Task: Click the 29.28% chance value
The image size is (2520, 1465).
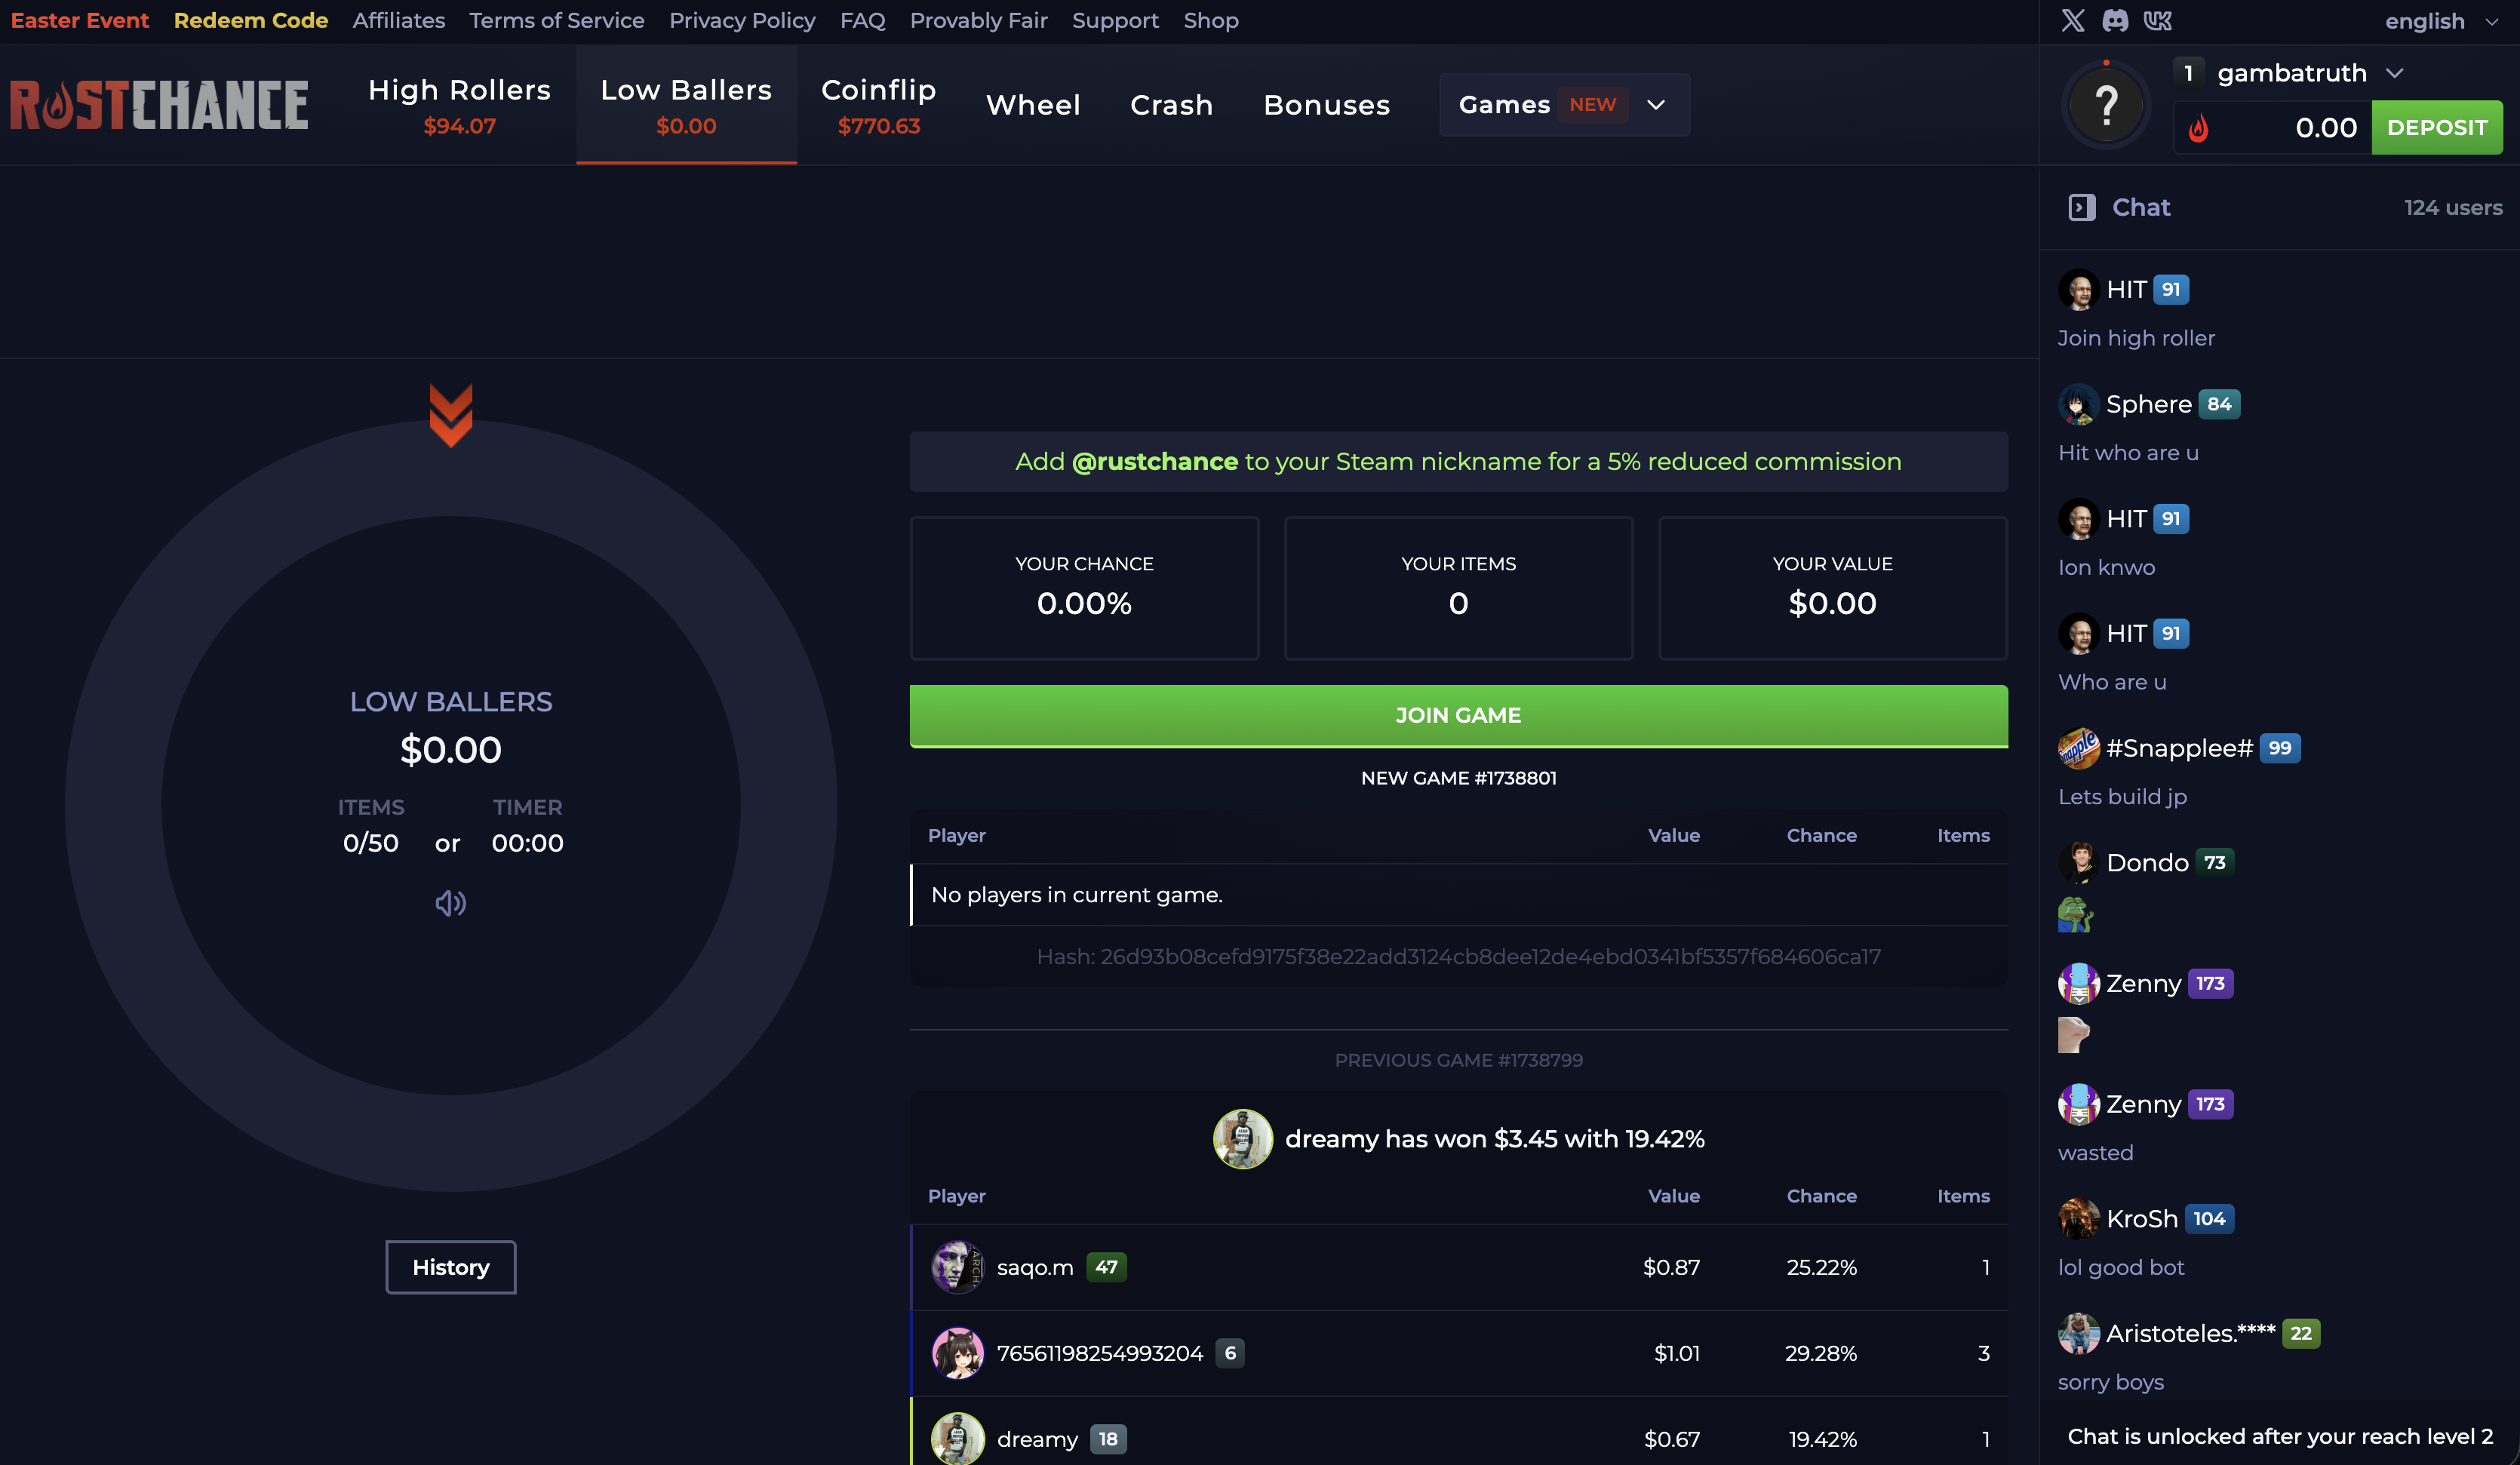Action: click(x=1820, y=1353)
